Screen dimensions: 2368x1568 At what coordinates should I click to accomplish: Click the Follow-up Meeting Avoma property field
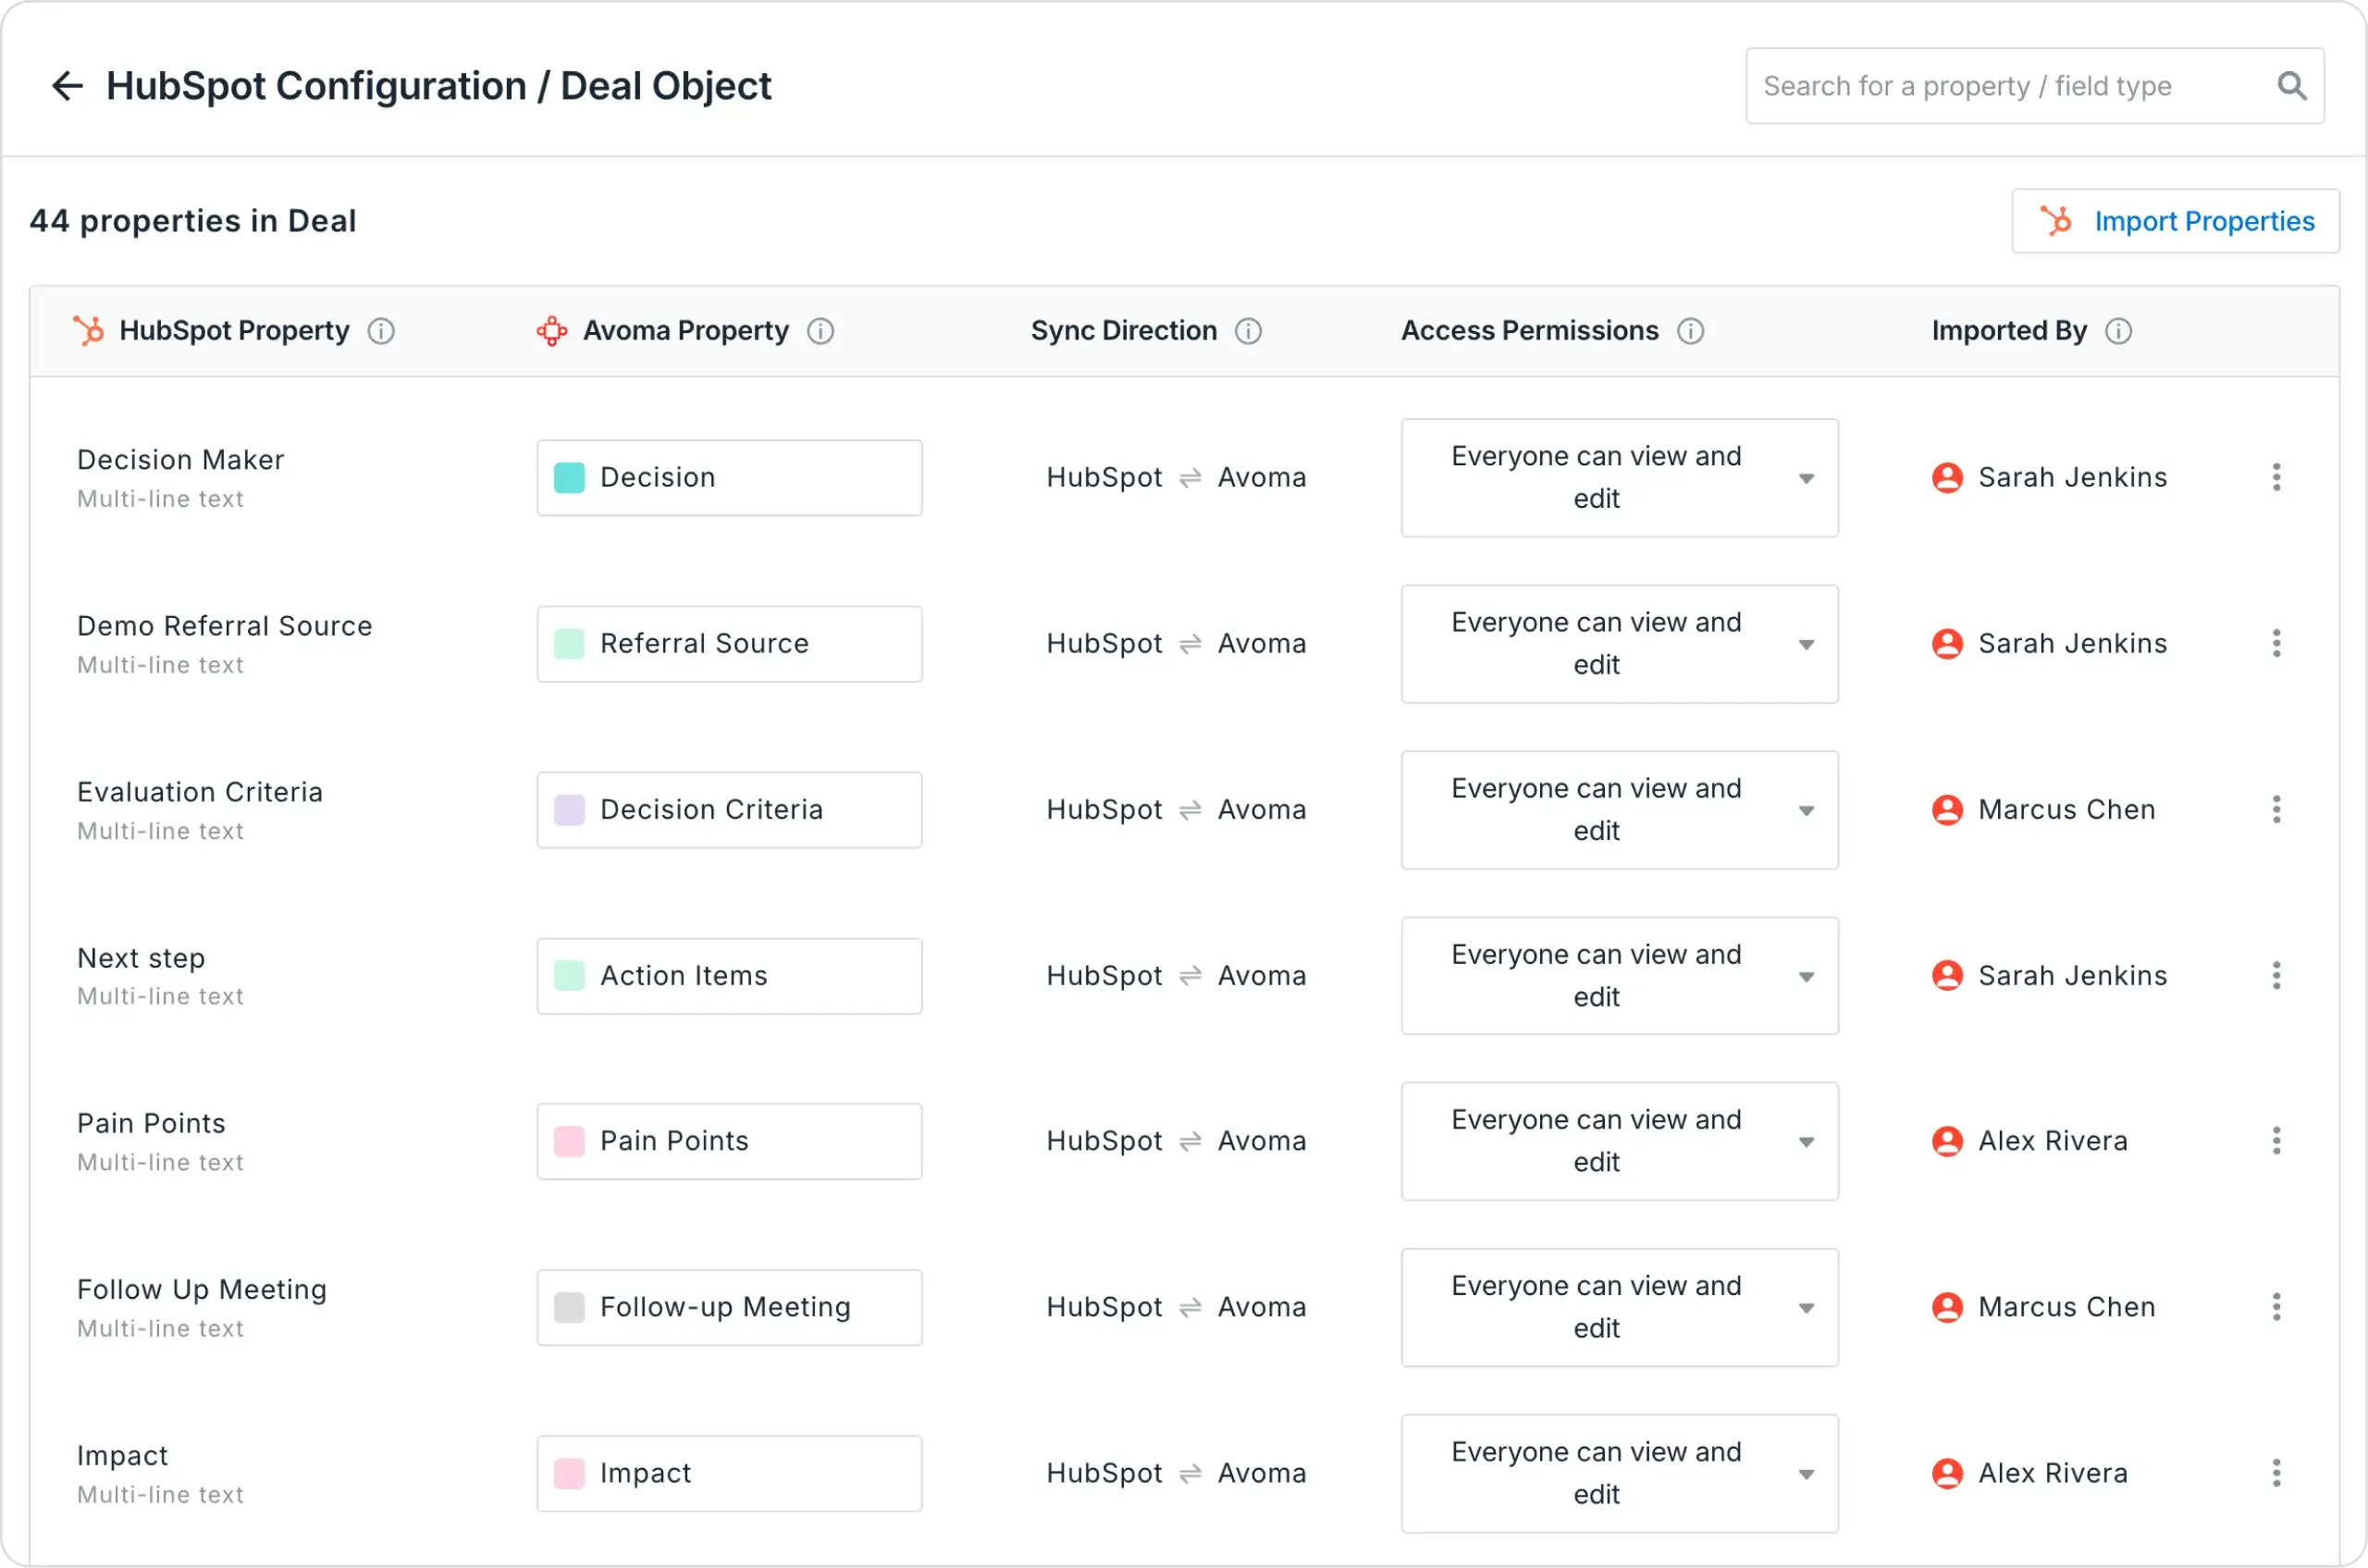pos(729,1307)
